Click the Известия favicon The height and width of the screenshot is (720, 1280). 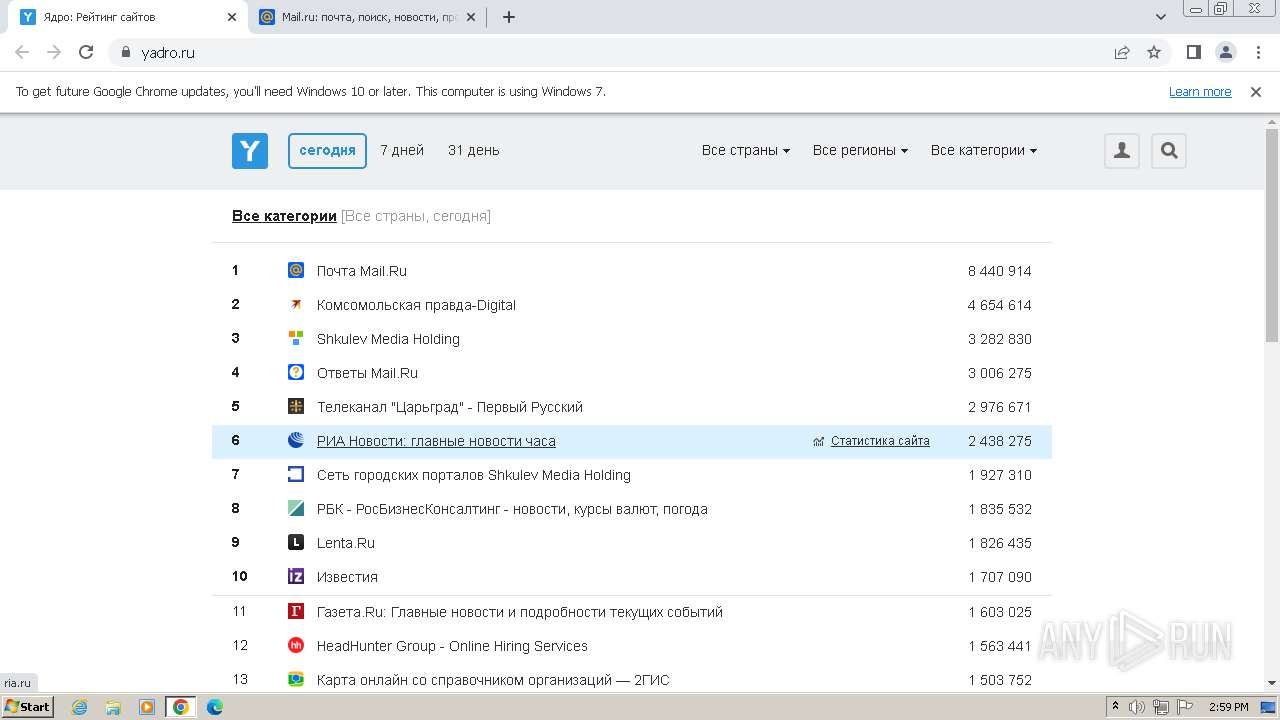click(296, 576)
